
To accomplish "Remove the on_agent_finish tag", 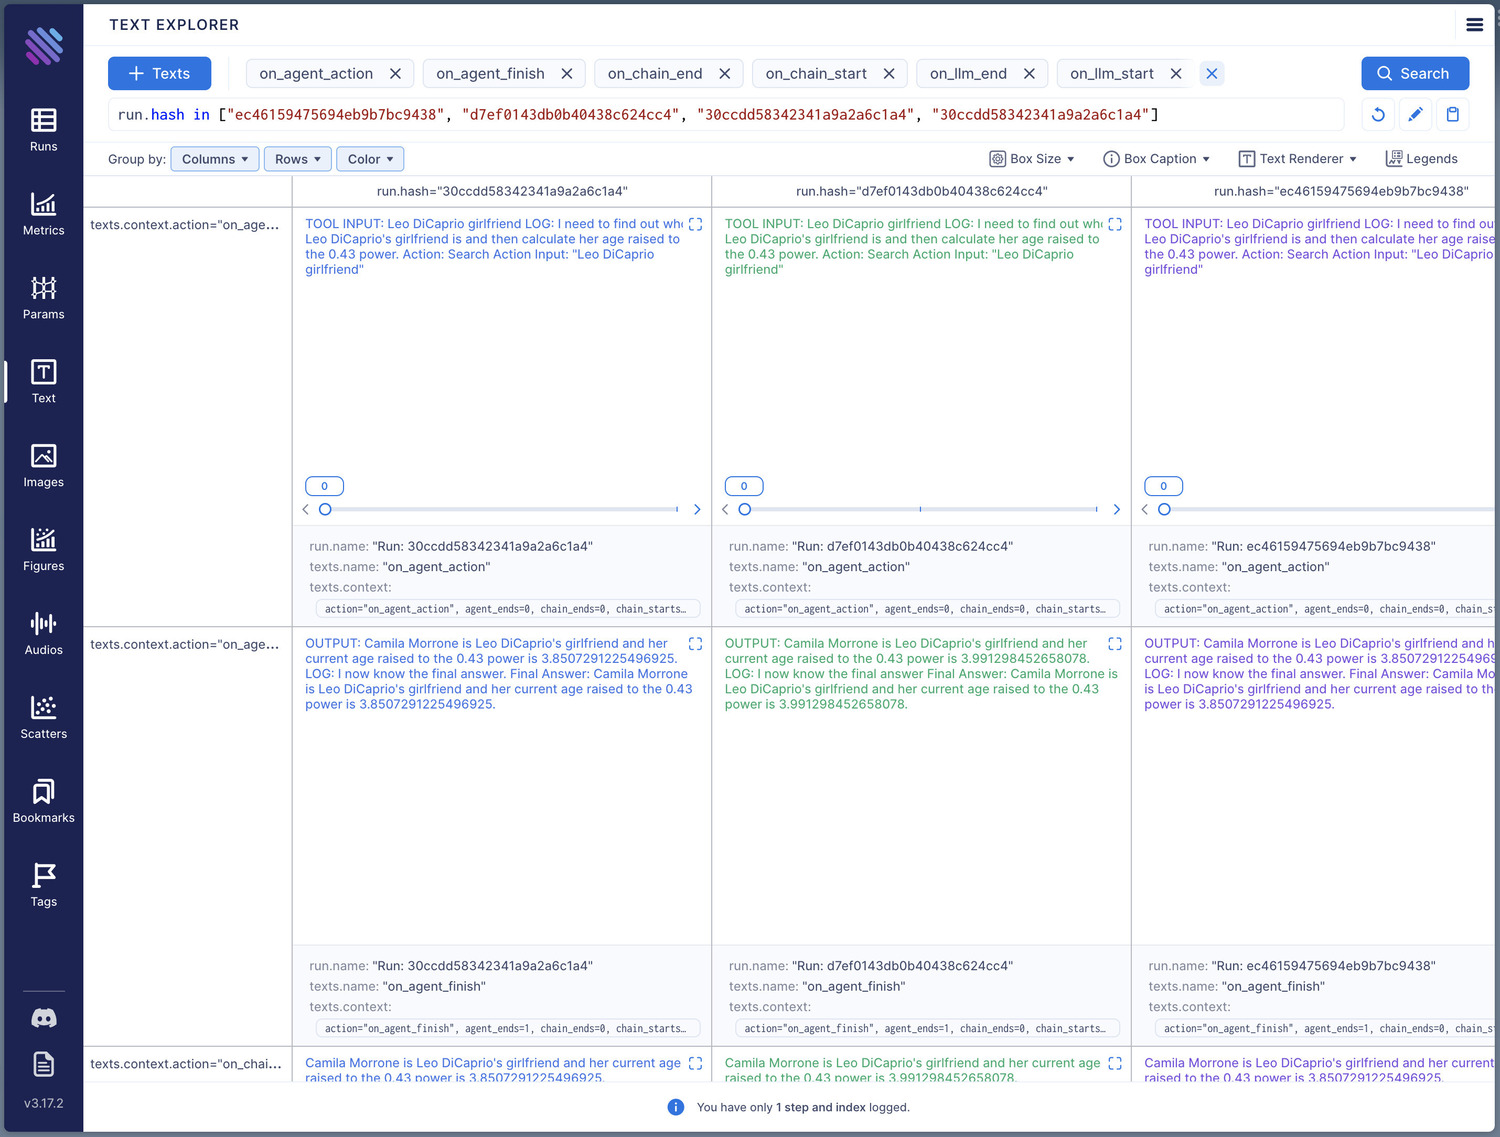I will pyautogui.click(x=567, y=74).
